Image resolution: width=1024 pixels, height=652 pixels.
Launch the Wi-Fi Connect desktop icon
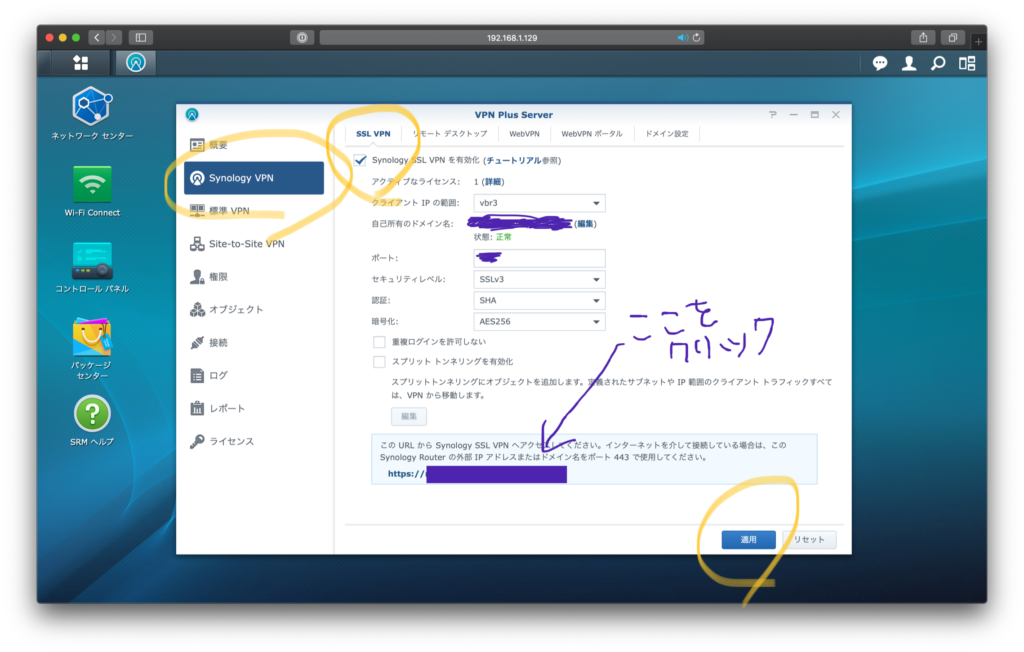[92, 185]
